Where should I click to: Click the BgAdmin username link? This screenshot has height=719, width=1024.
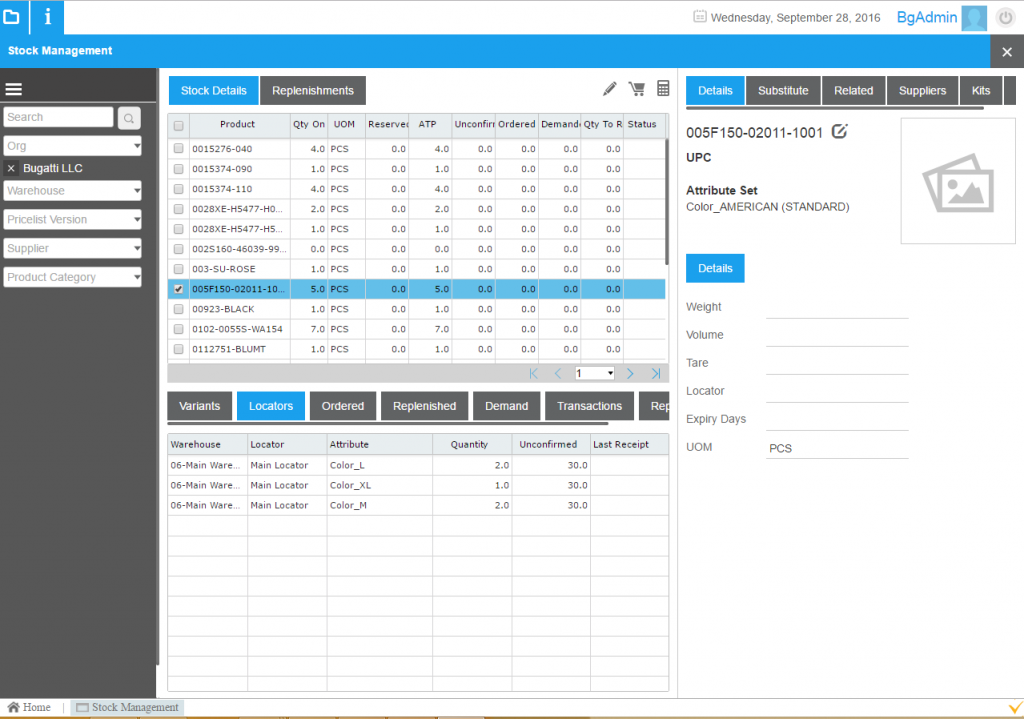pos(927,18)
